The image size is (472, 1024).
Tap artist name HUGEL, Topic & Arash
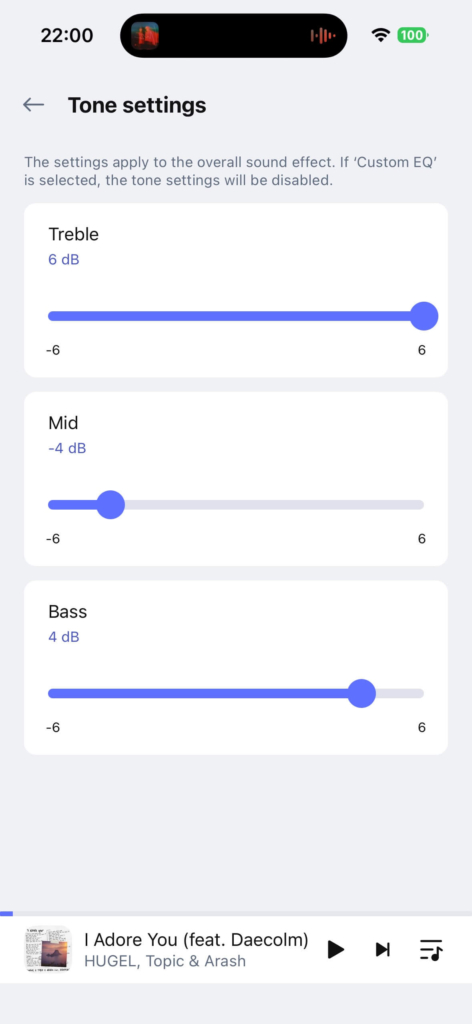(x=165, y=961)
